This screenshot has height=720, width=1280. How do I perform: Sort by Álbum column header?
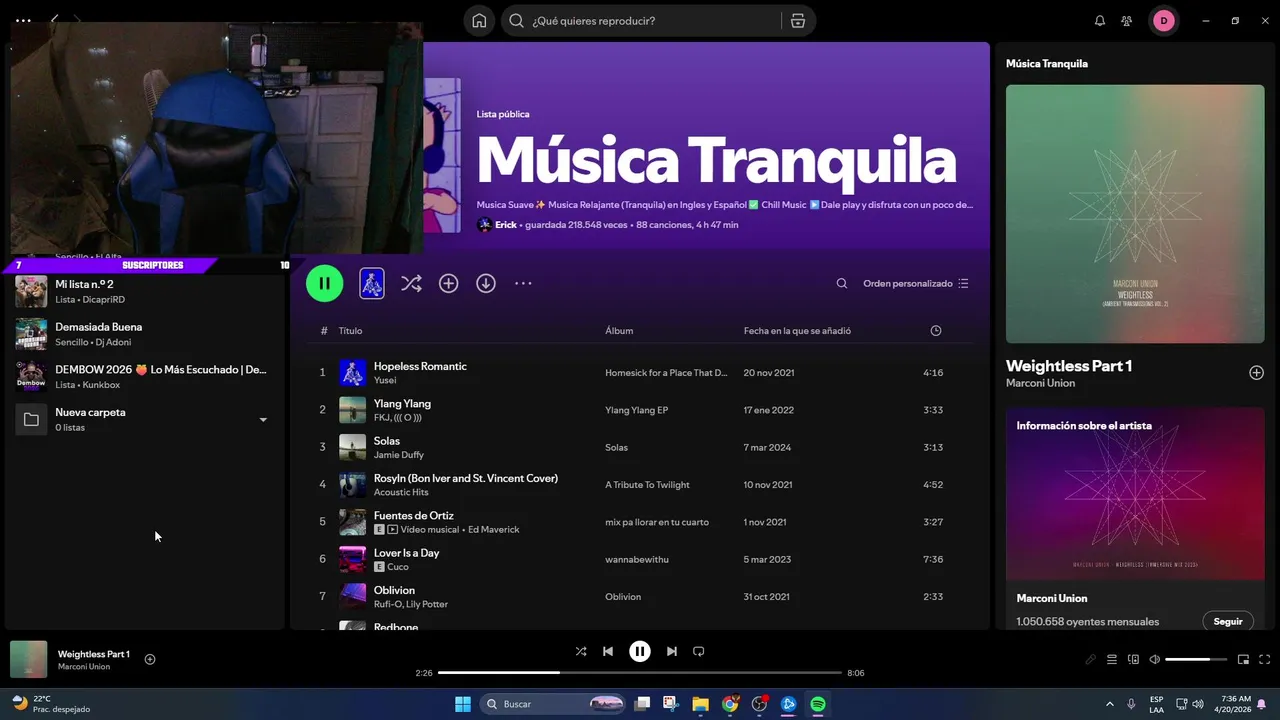pyautogui.click(x=619, y=331)
